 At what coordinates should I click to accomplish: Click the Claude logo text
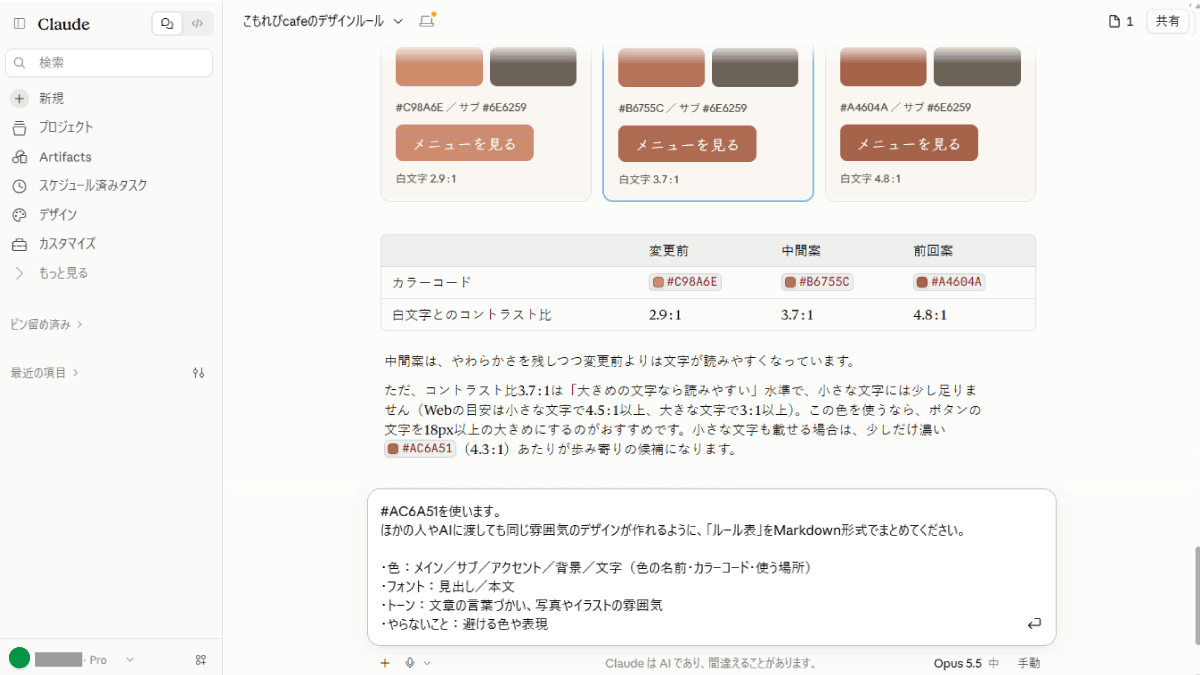tap(64, 24)
